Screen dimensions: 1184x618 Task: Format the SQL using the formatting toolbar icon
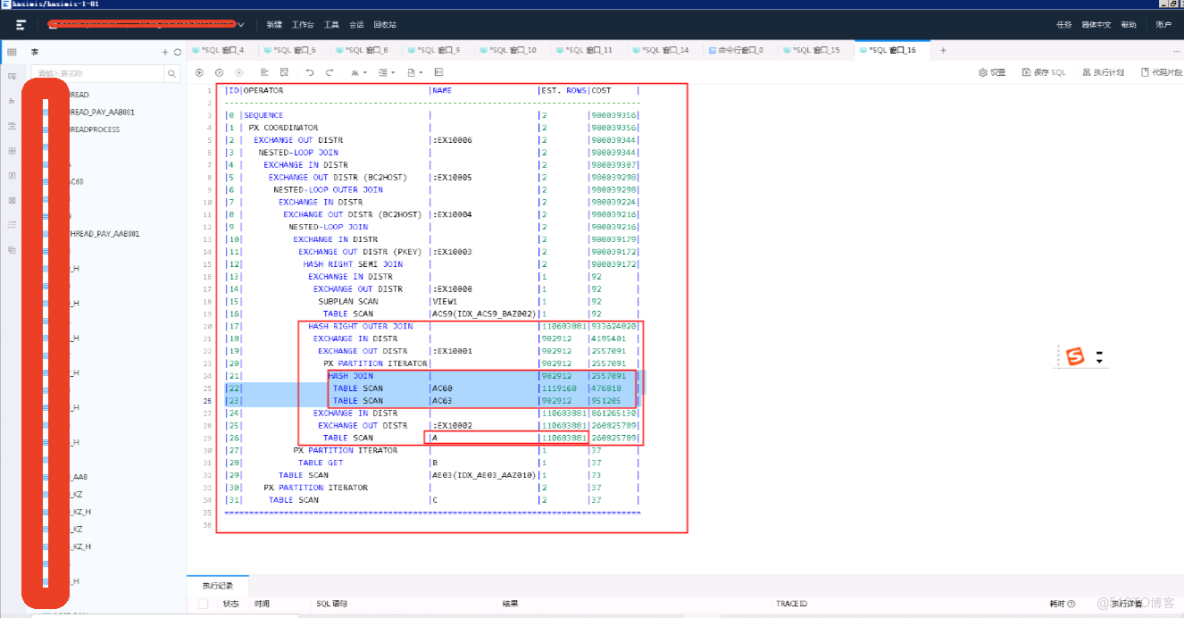click(x=265, y=72)
